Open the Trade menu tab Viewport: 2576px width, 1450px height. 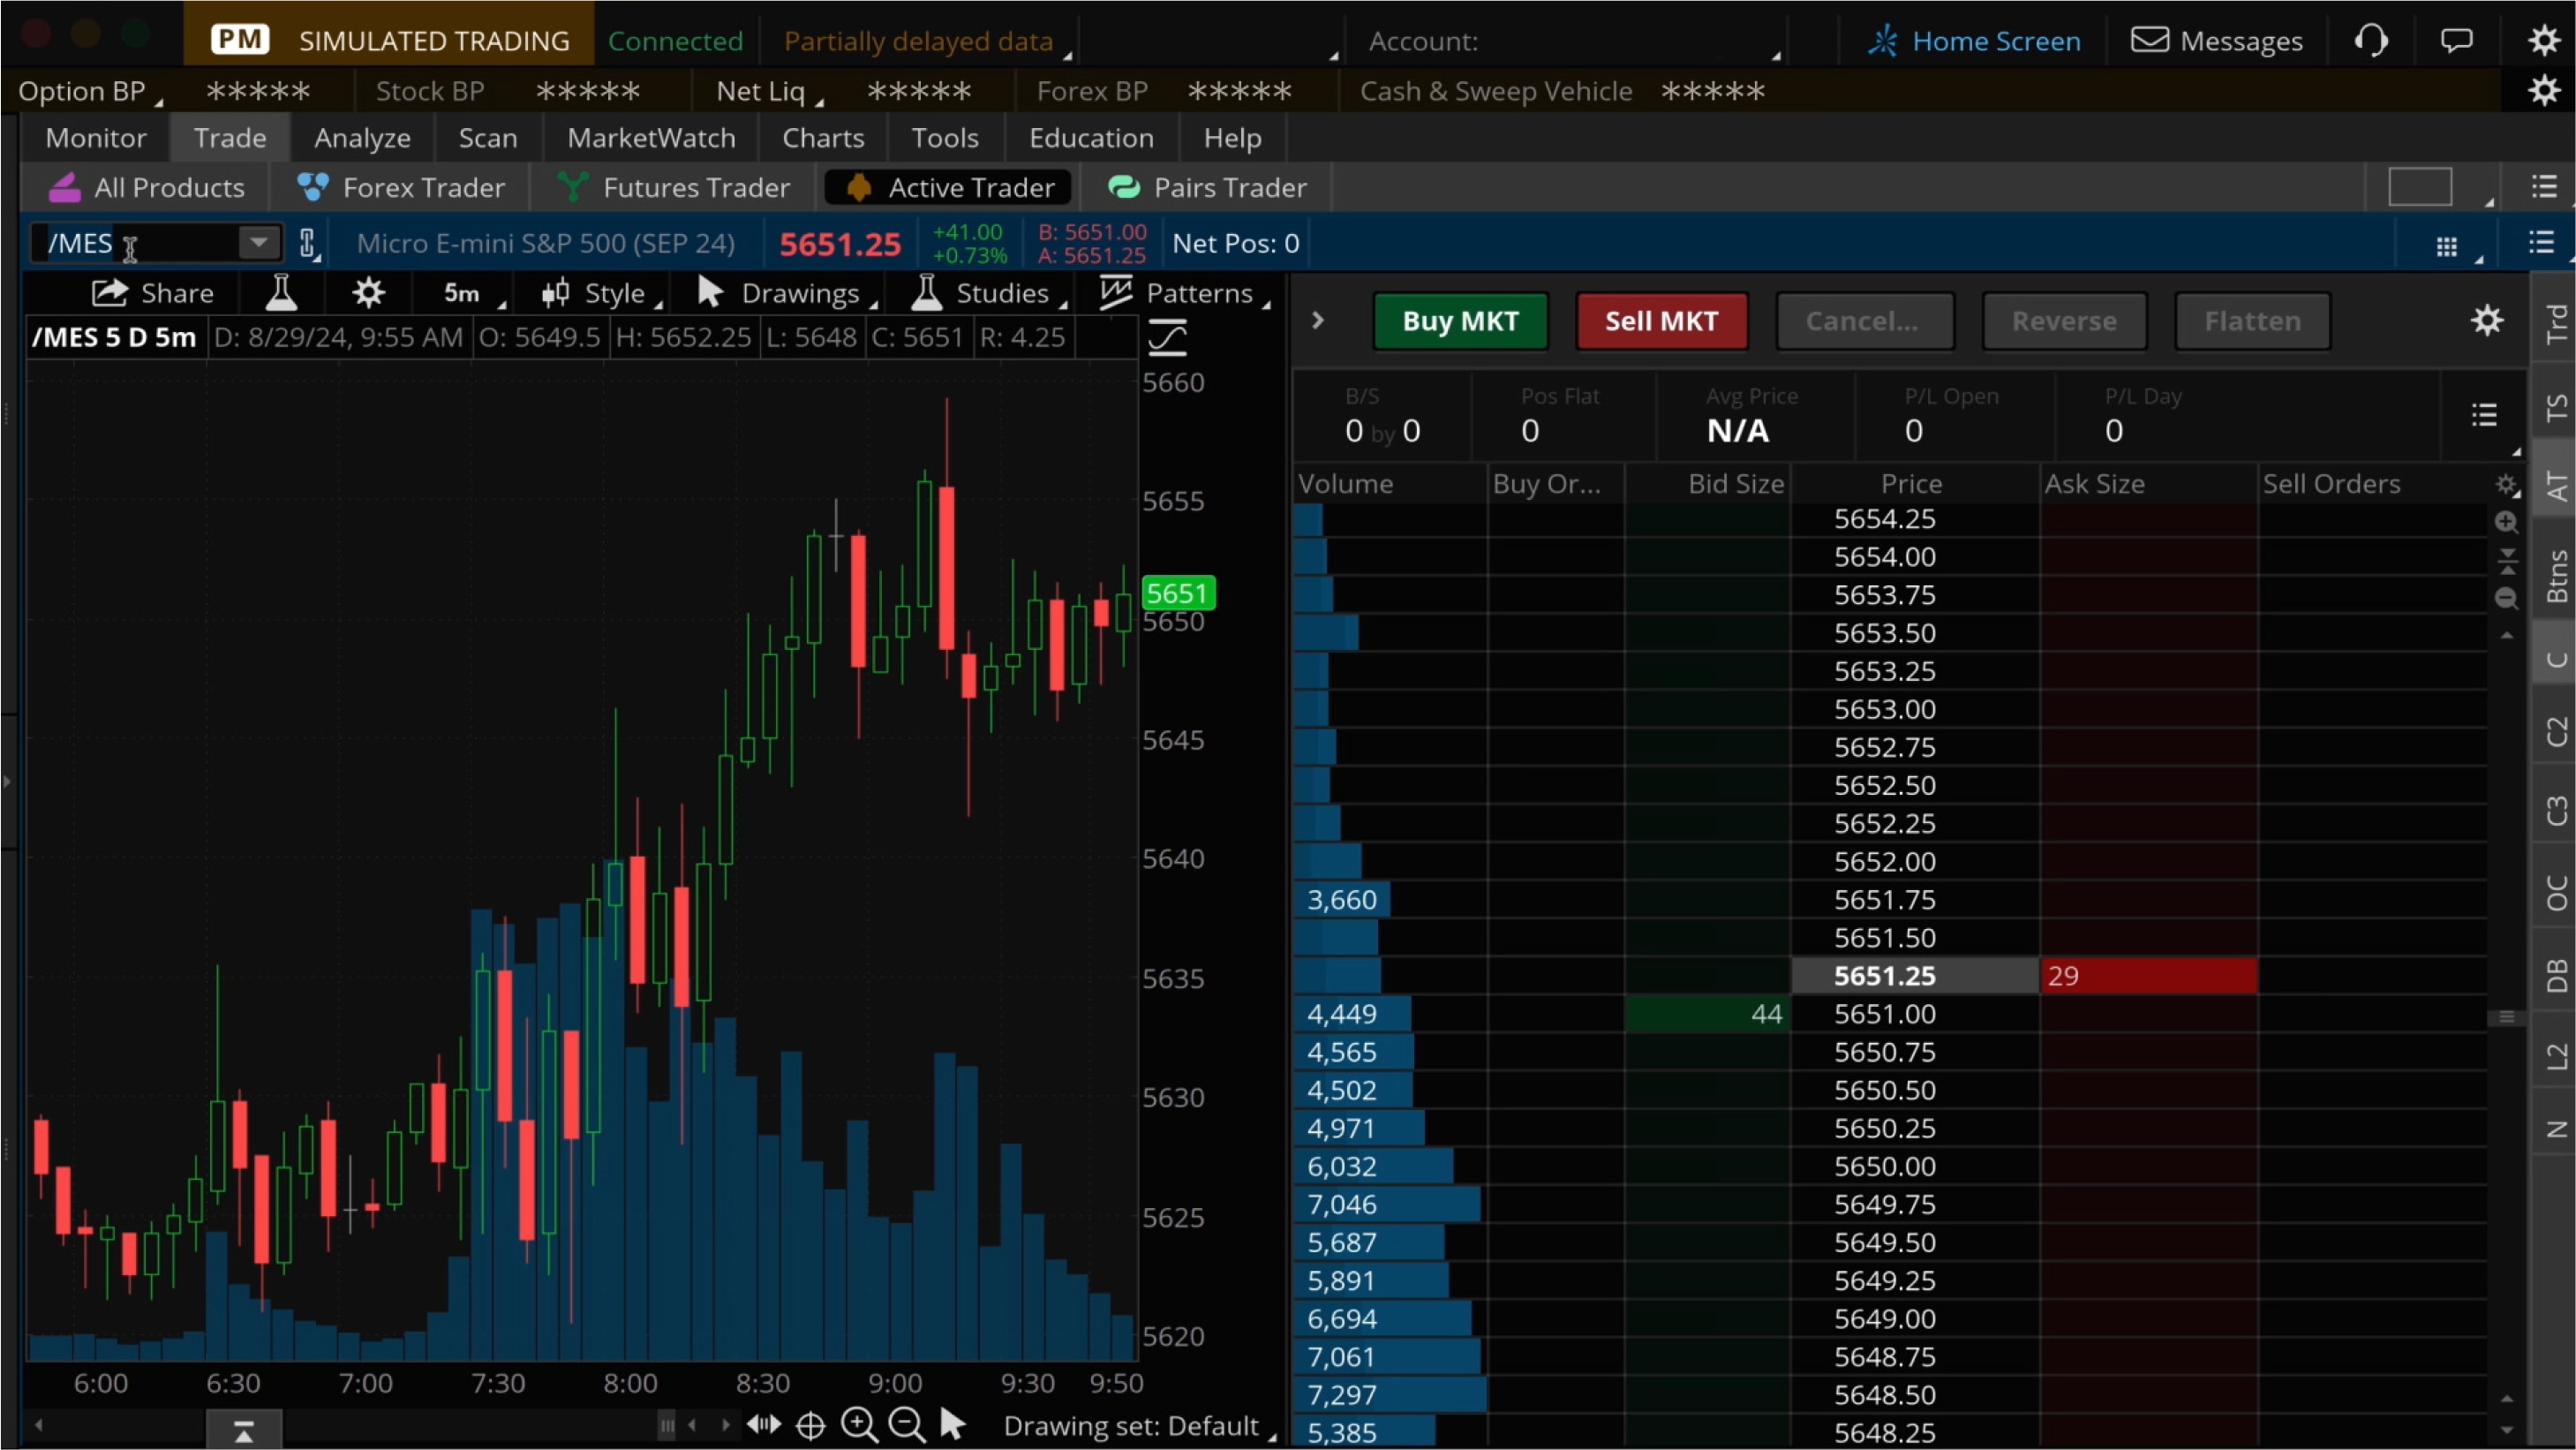click(230, 136)
